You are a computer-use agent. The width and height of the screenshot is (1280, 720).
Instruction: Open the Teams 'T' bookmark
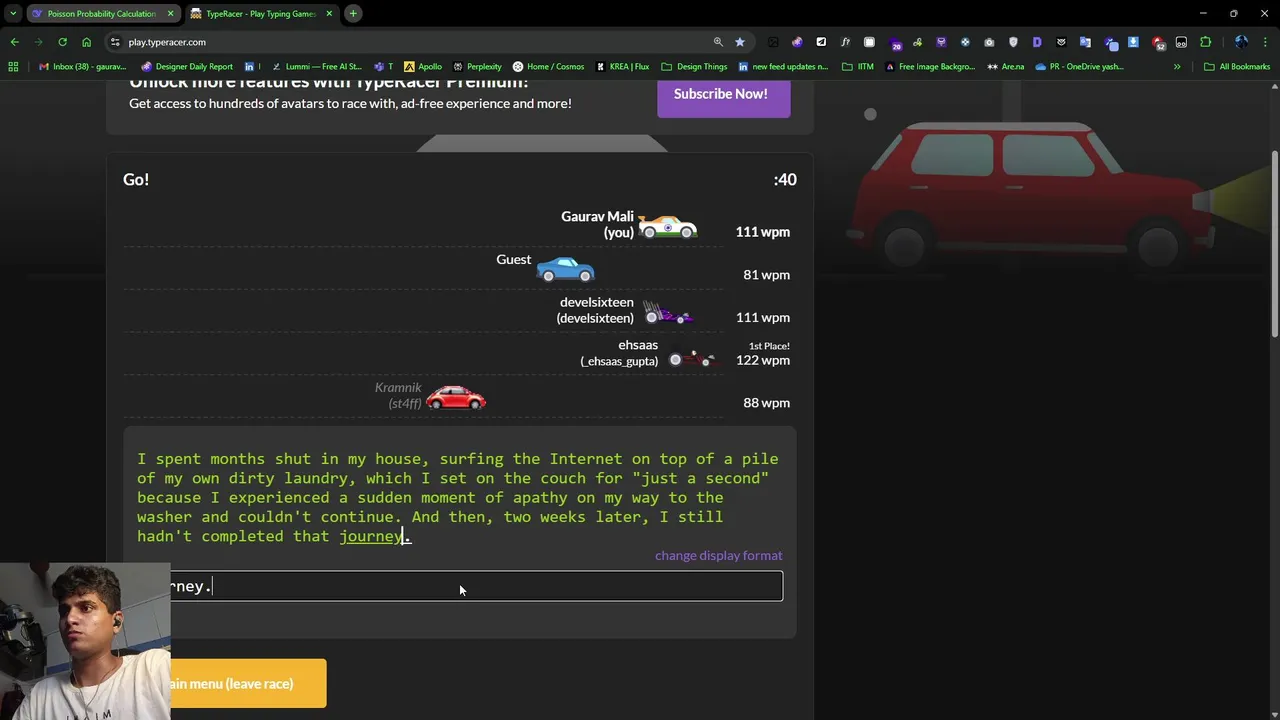[x=383, y=67]
